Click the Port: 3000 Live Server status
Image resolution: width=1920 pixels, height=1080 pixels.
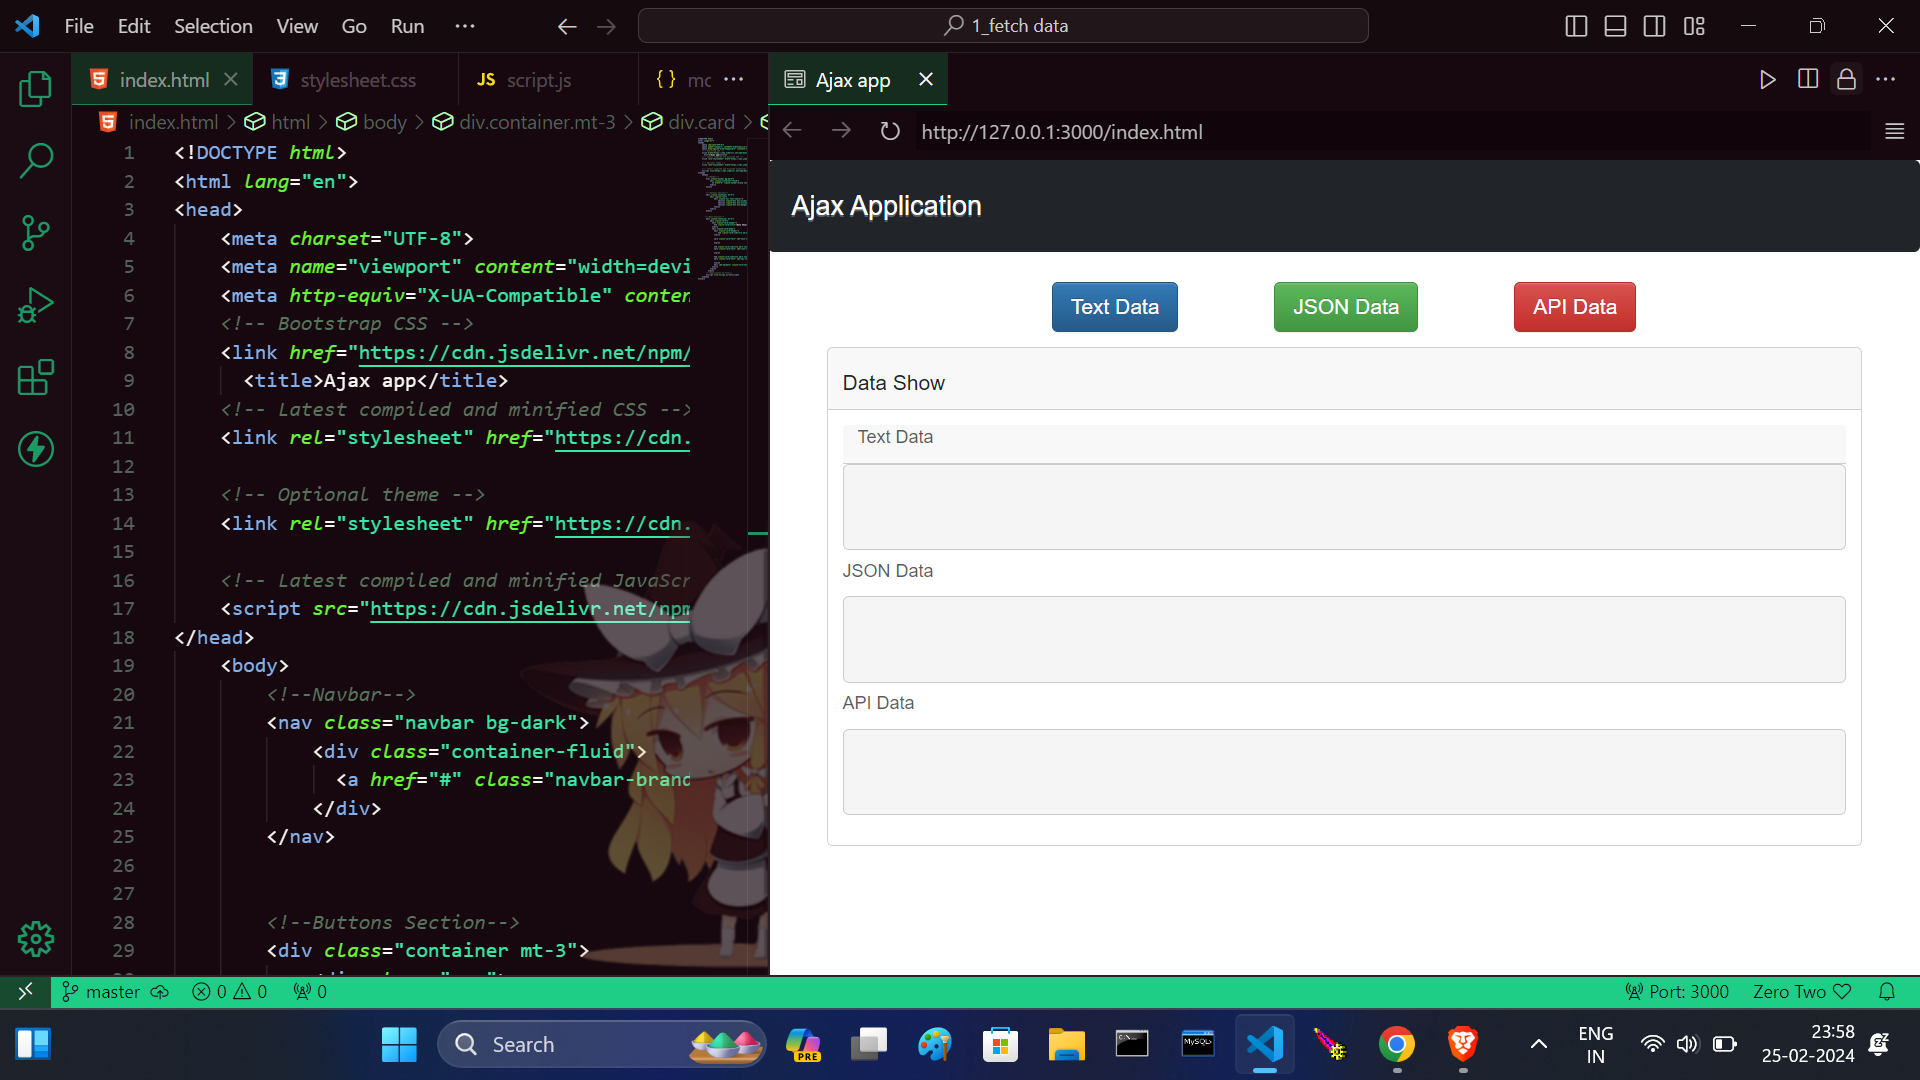click(x=1677, y=991)
